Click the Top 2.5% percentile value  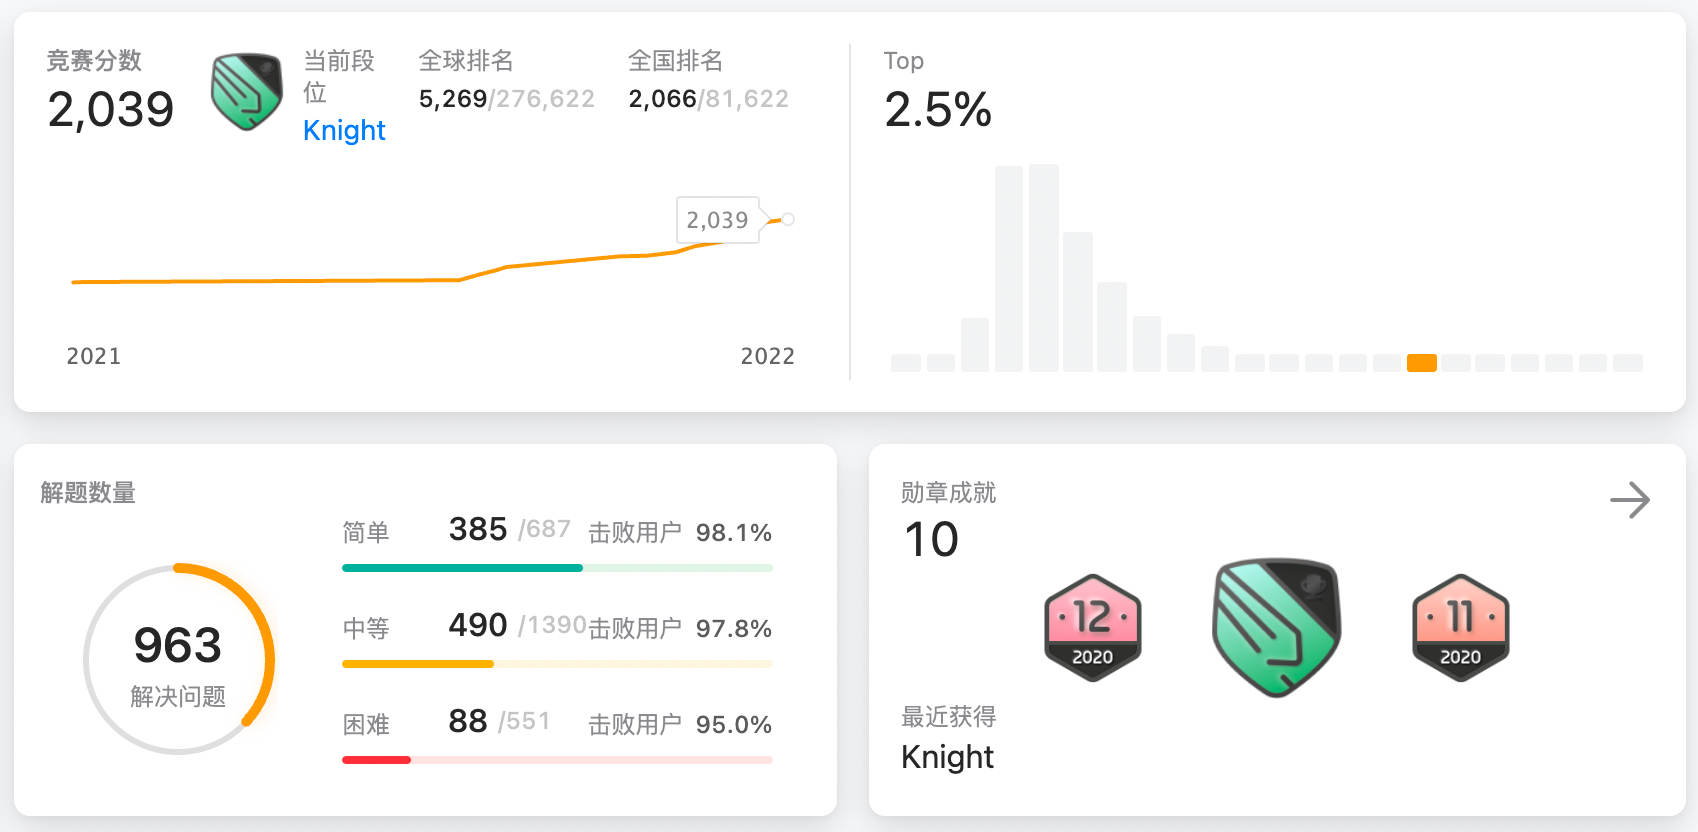937,110
